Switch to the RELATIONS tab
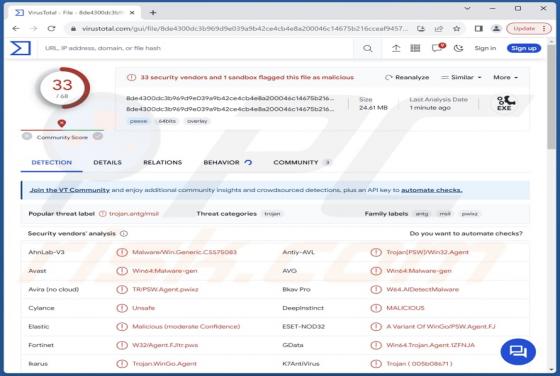This screenshot has height=376, width=560. (x=162, y=162)
